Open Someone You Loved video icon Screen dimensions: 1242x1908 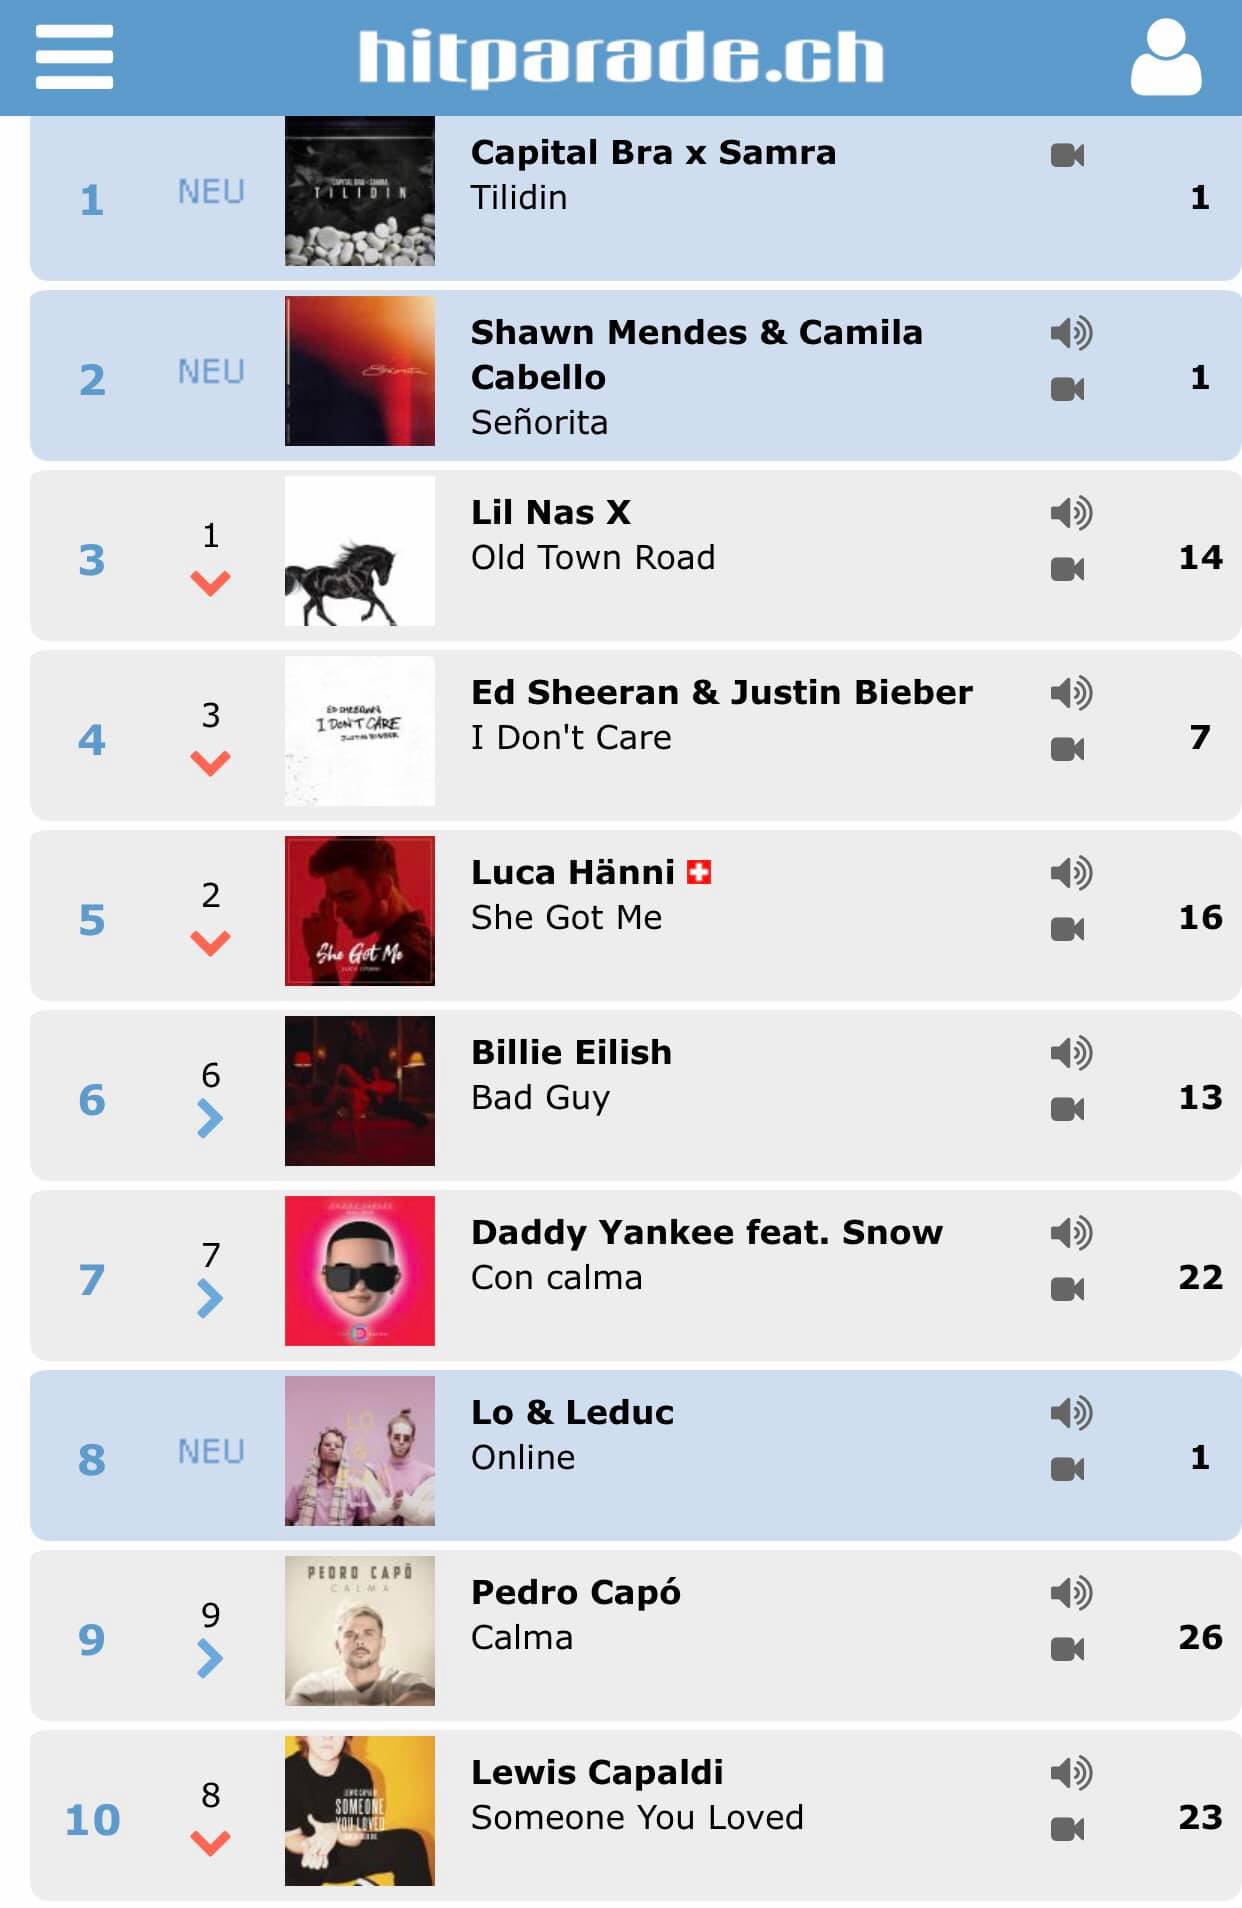point(1067,1829)
